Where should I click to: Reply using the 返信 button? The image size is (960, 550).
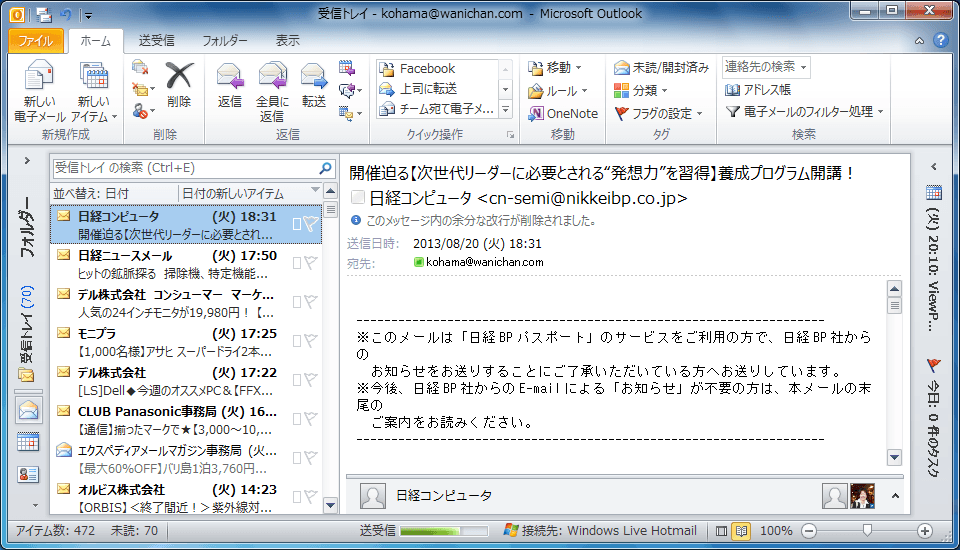[x=230, y=86]
